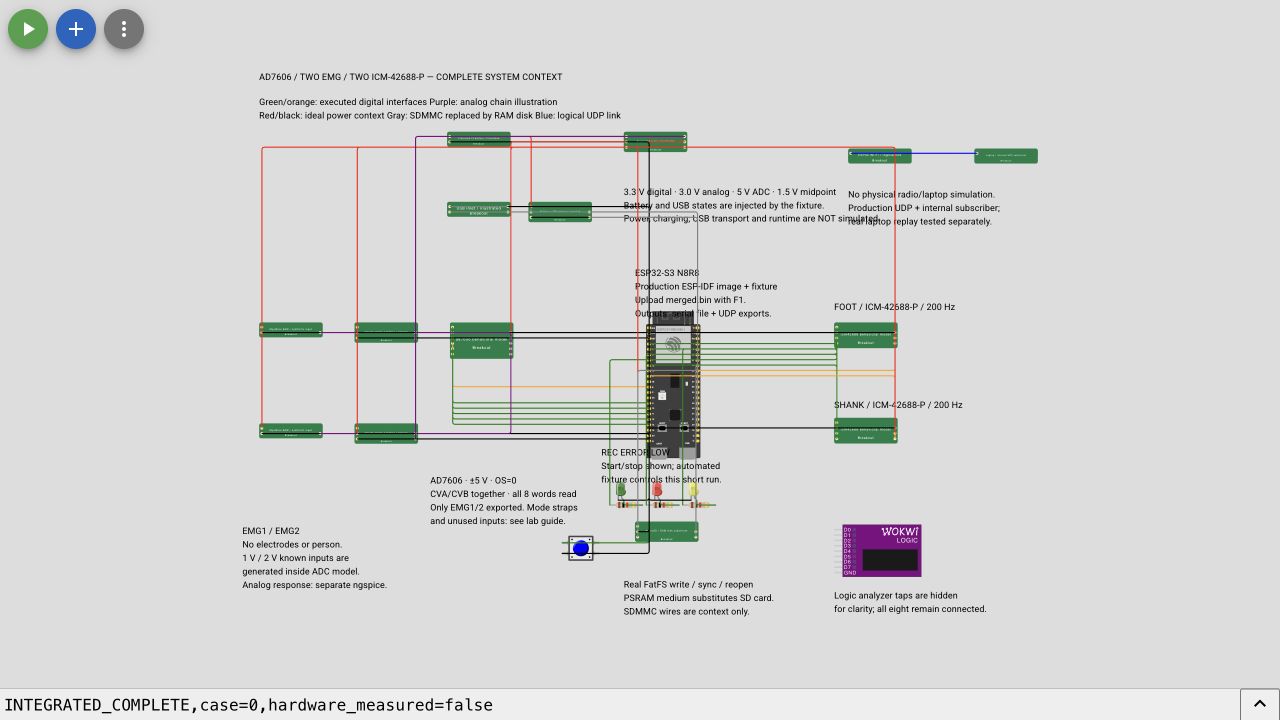
Task: Click the 'REC ERROR LOW' label
Action: coord(636,453)
